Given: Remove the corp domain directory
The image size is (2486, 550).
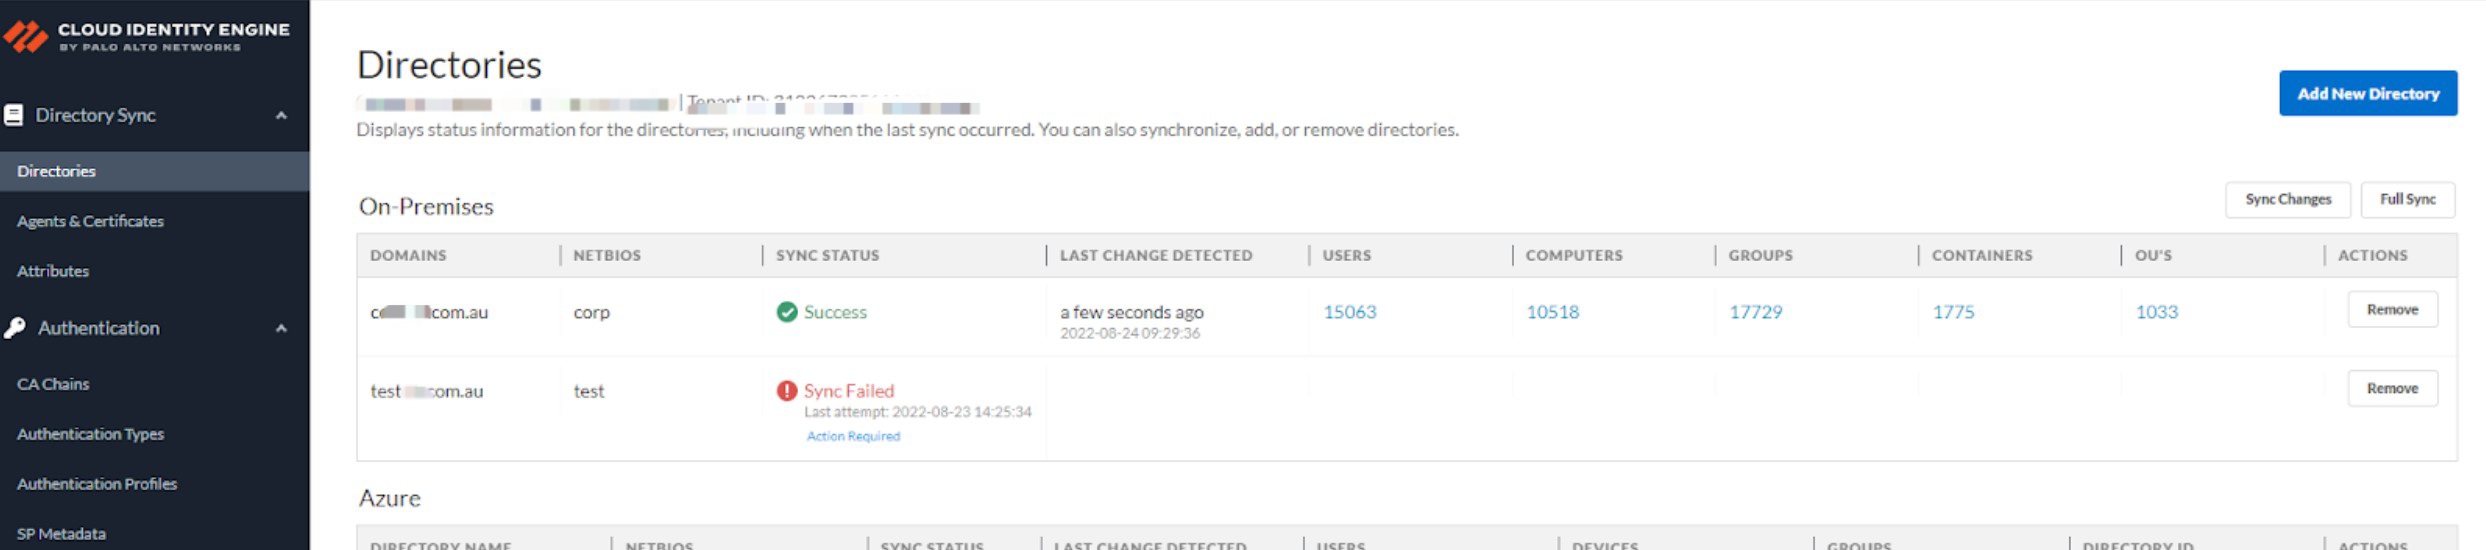Looking at the screenshot, I should point(2392,310).
